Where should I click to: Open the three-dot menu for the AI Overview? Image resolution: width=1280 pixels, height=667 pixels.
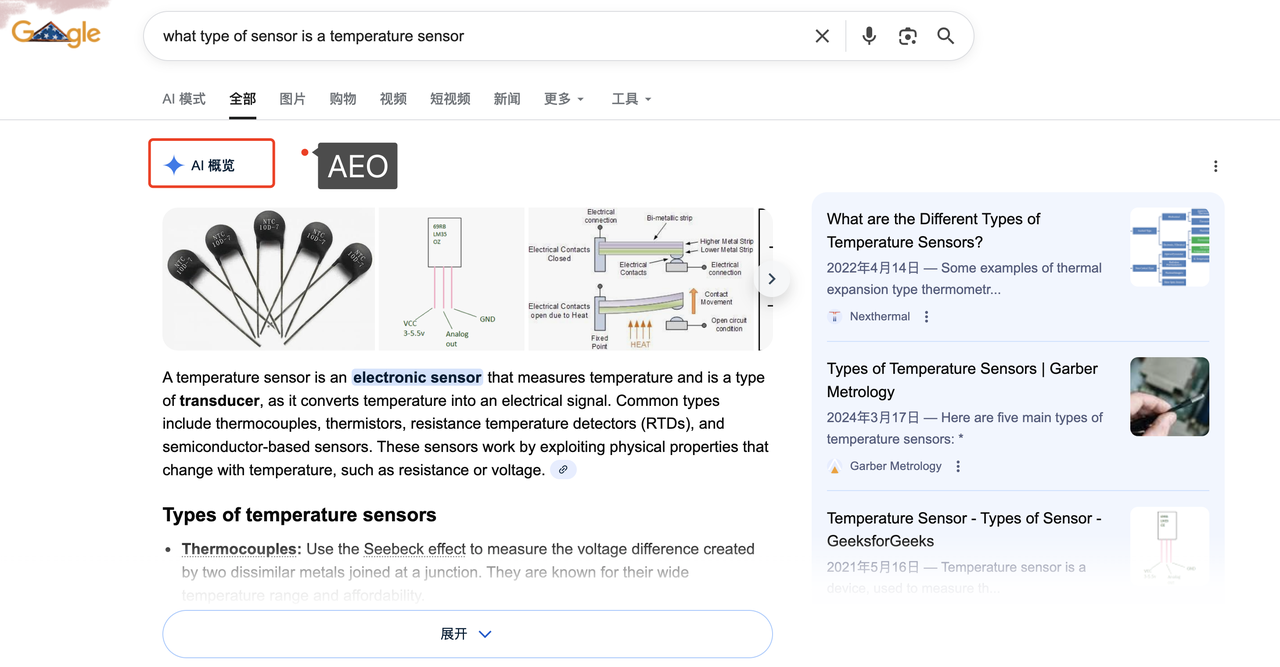pyautogui.click(x=1215, y=166)
